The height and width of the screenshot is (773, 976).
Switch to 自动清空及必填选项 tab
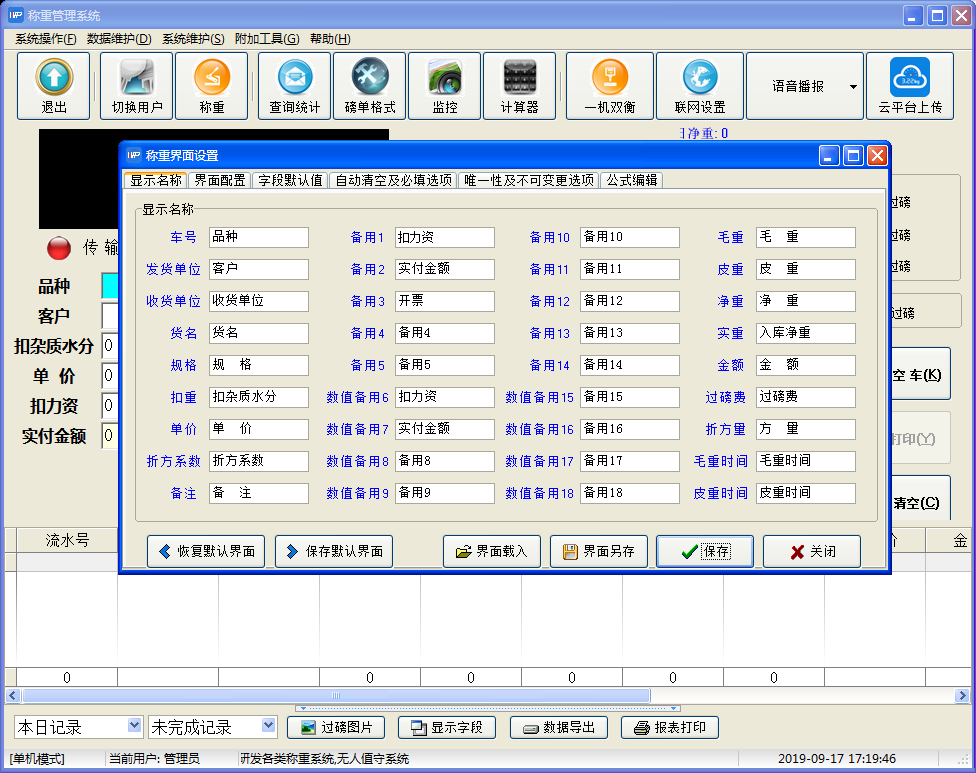(x=393, y=180)
